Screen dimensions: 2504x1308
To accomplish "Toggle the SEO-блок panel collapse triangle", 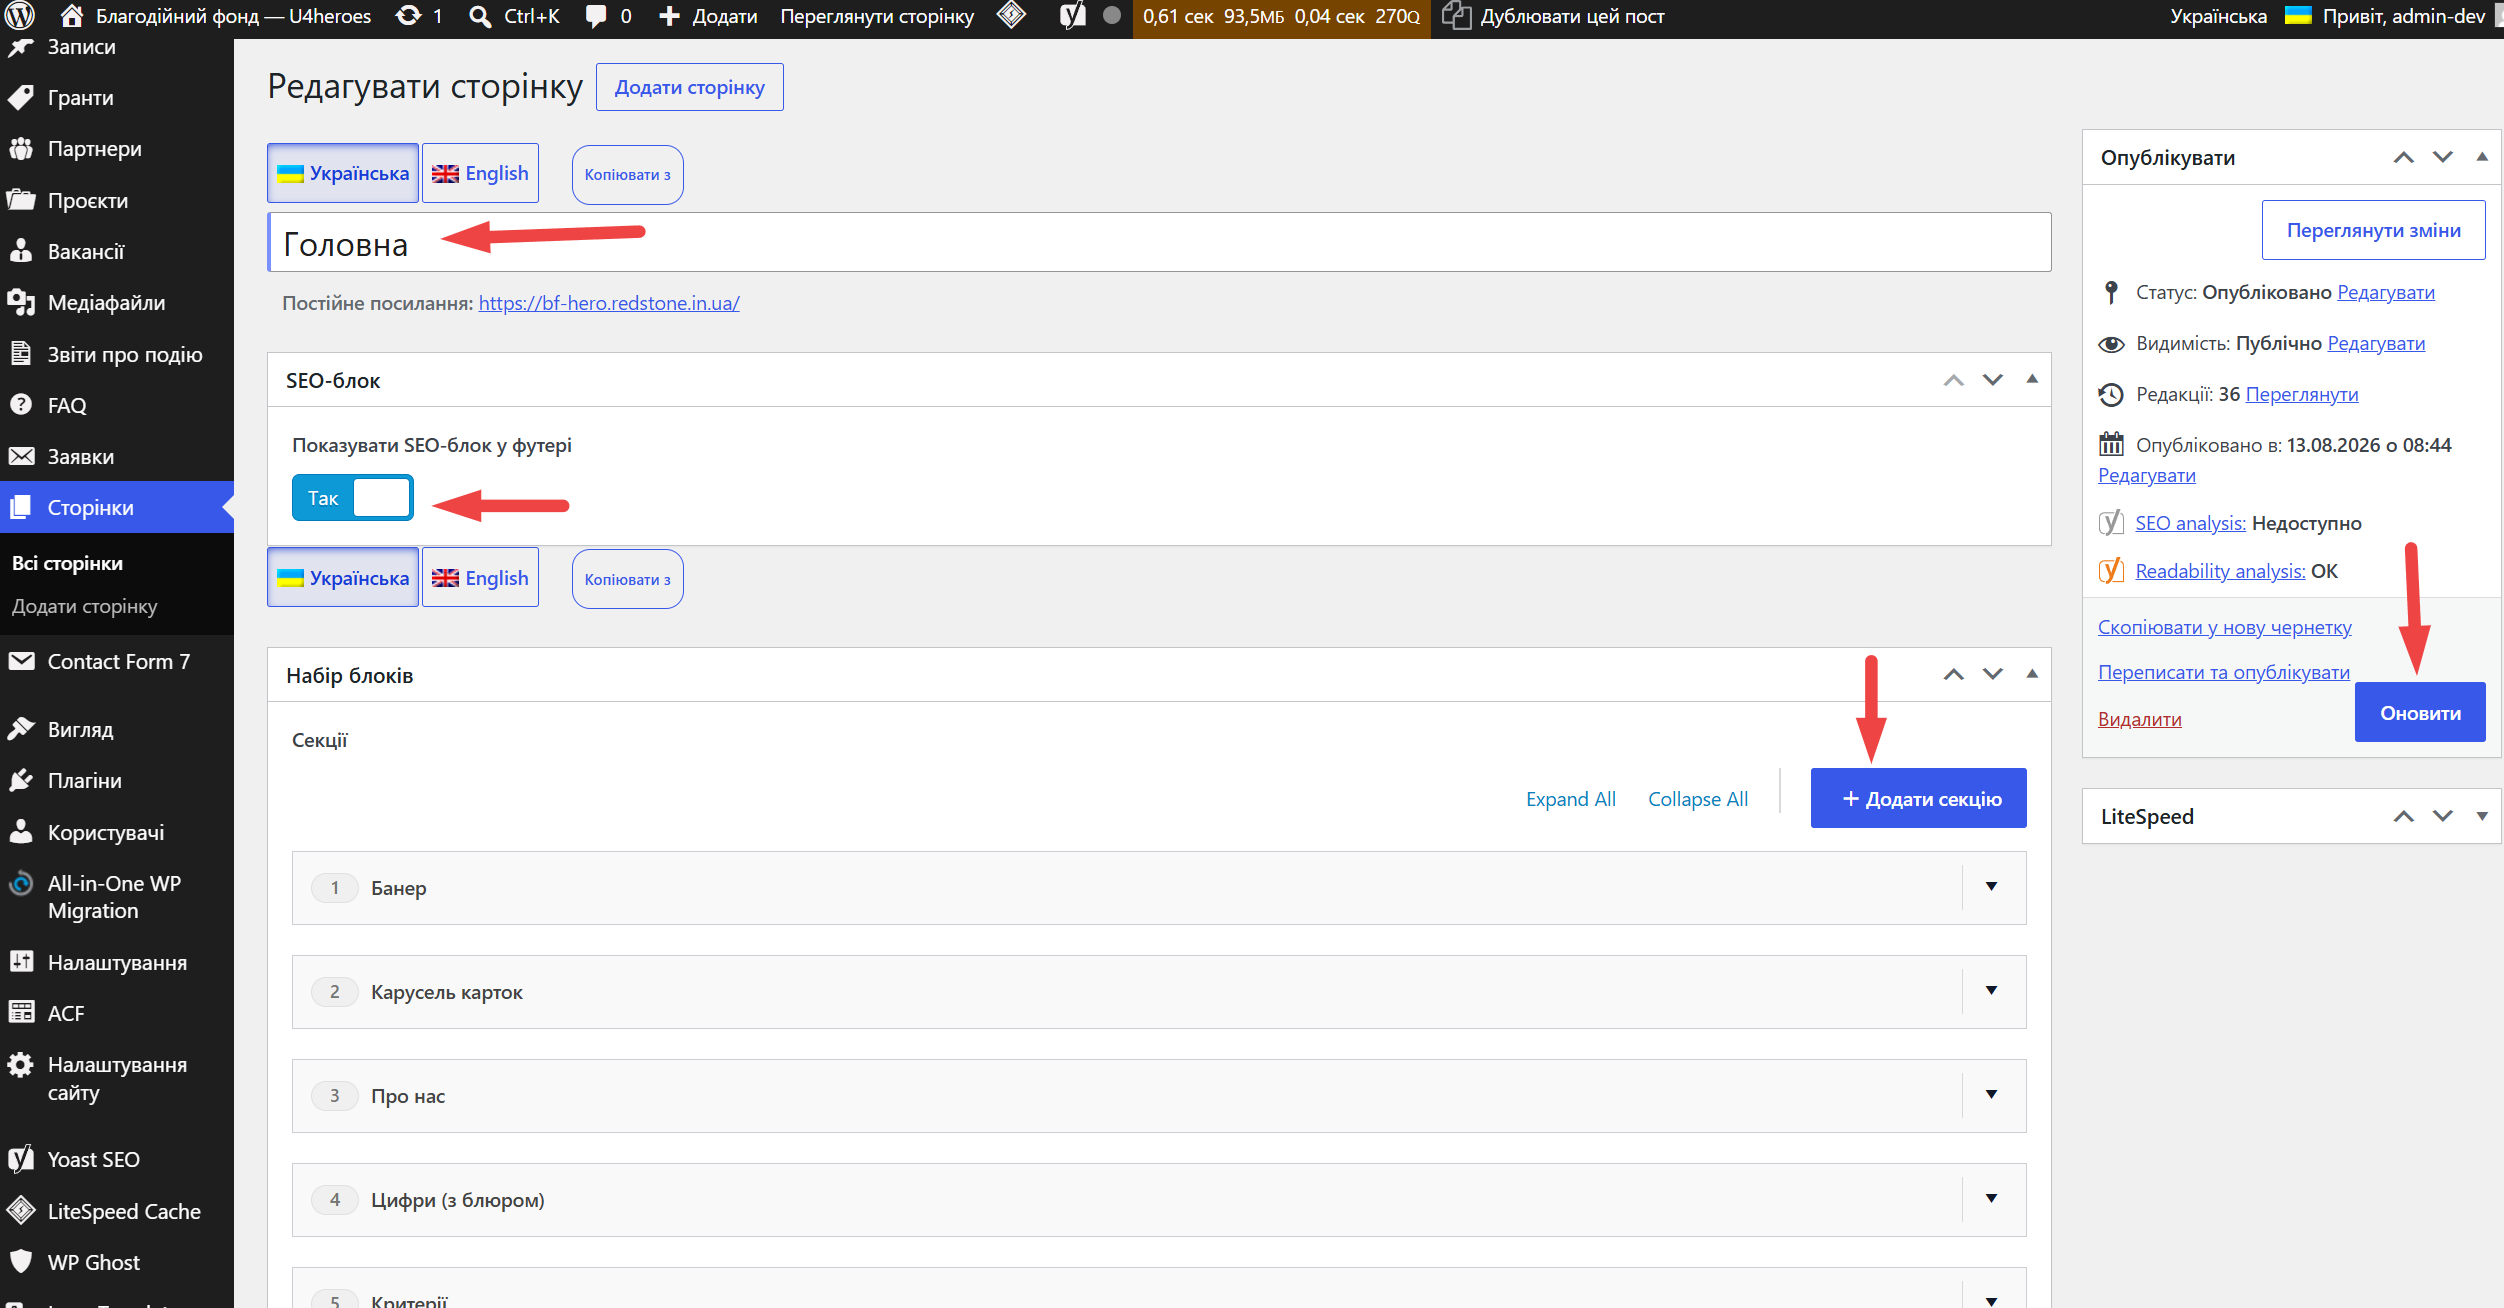I will pos(2032,379).
